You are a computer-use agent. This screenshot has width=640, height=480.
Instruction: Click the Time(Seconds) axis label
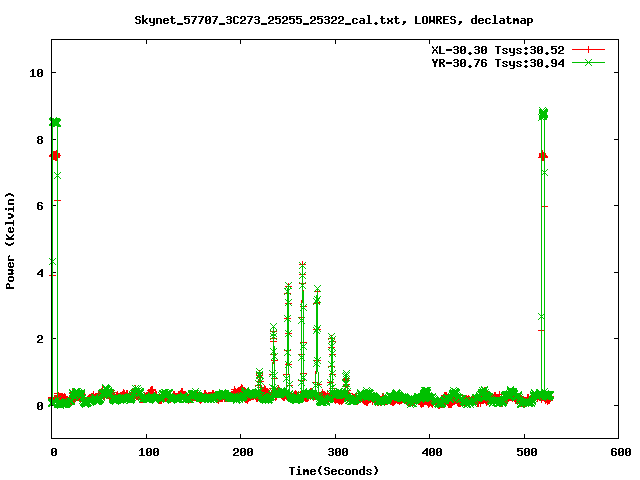[x=334, y=471]
